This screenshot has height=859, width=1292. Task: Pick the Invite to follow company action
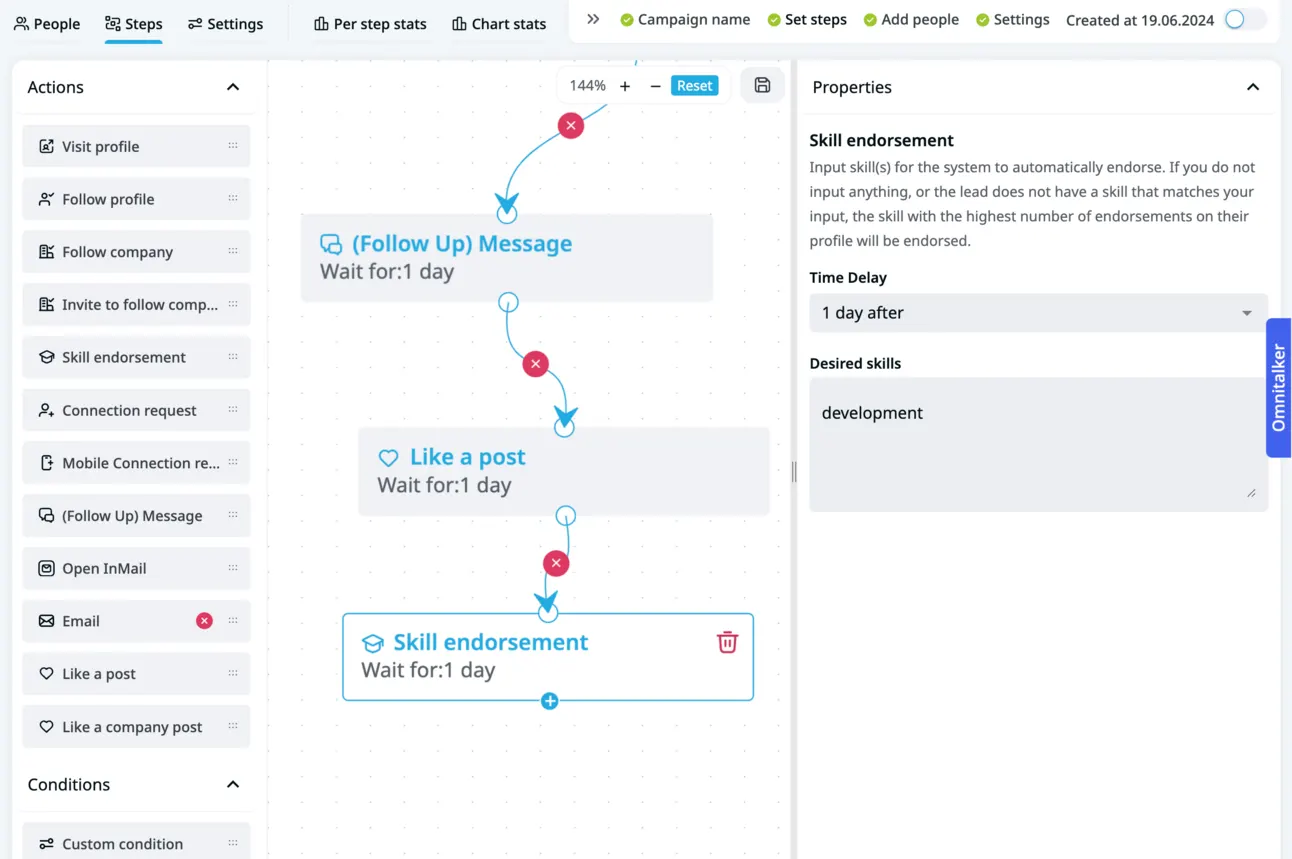pyautogui.click(x=136, y=305)
